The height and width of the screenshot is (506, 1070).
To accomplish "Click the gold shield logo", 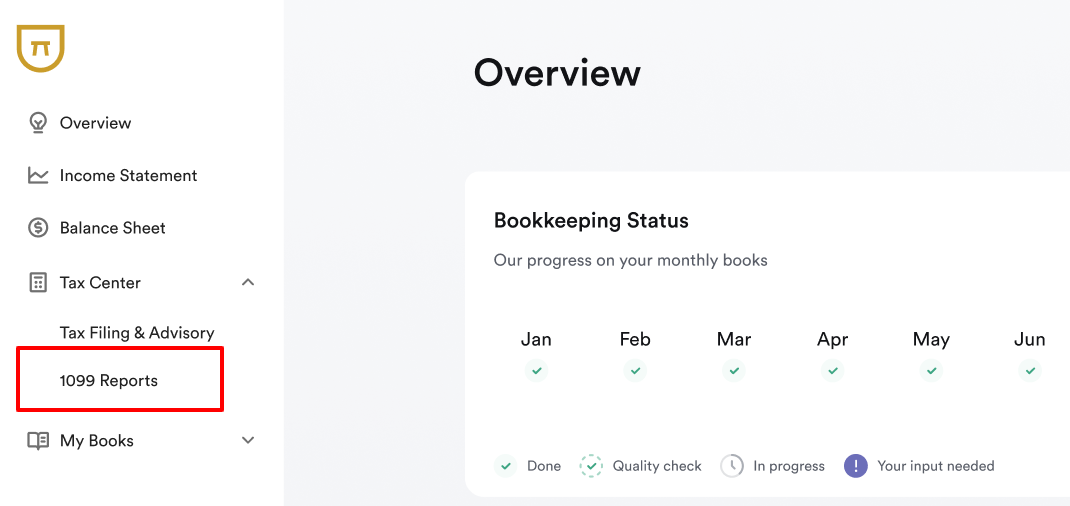I will point(41,48).
